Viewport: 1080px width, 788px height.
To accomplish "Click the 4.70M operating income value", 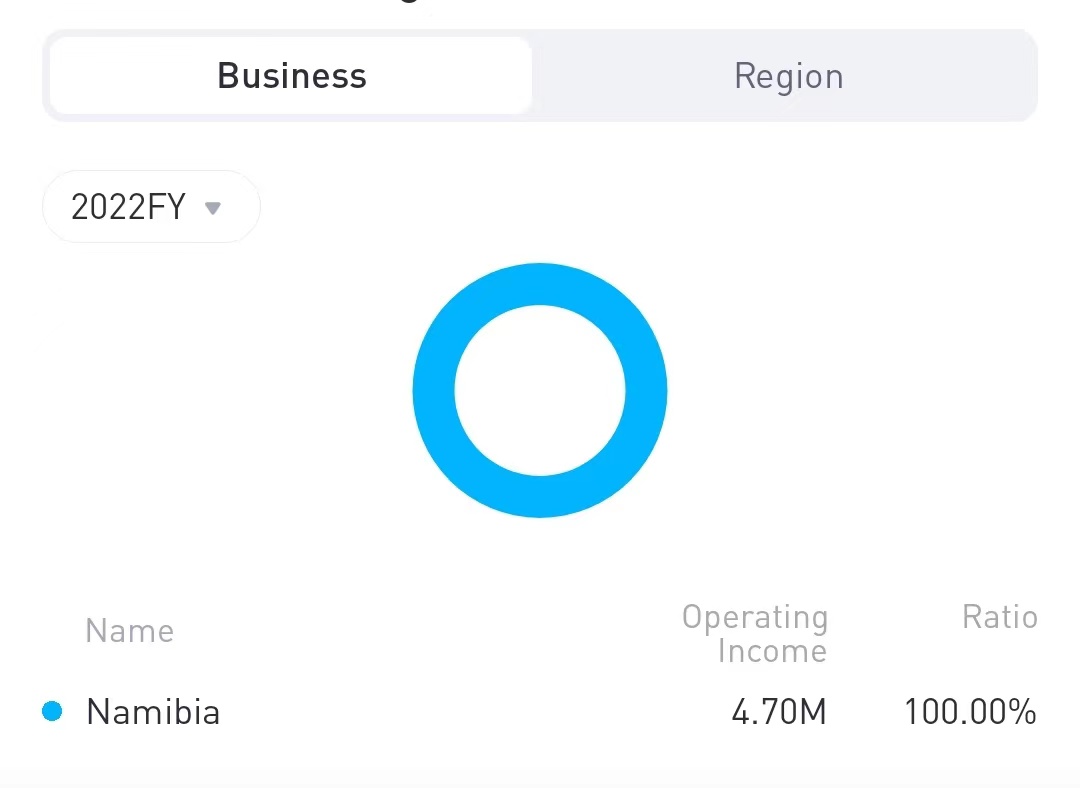I will point(779,712).
